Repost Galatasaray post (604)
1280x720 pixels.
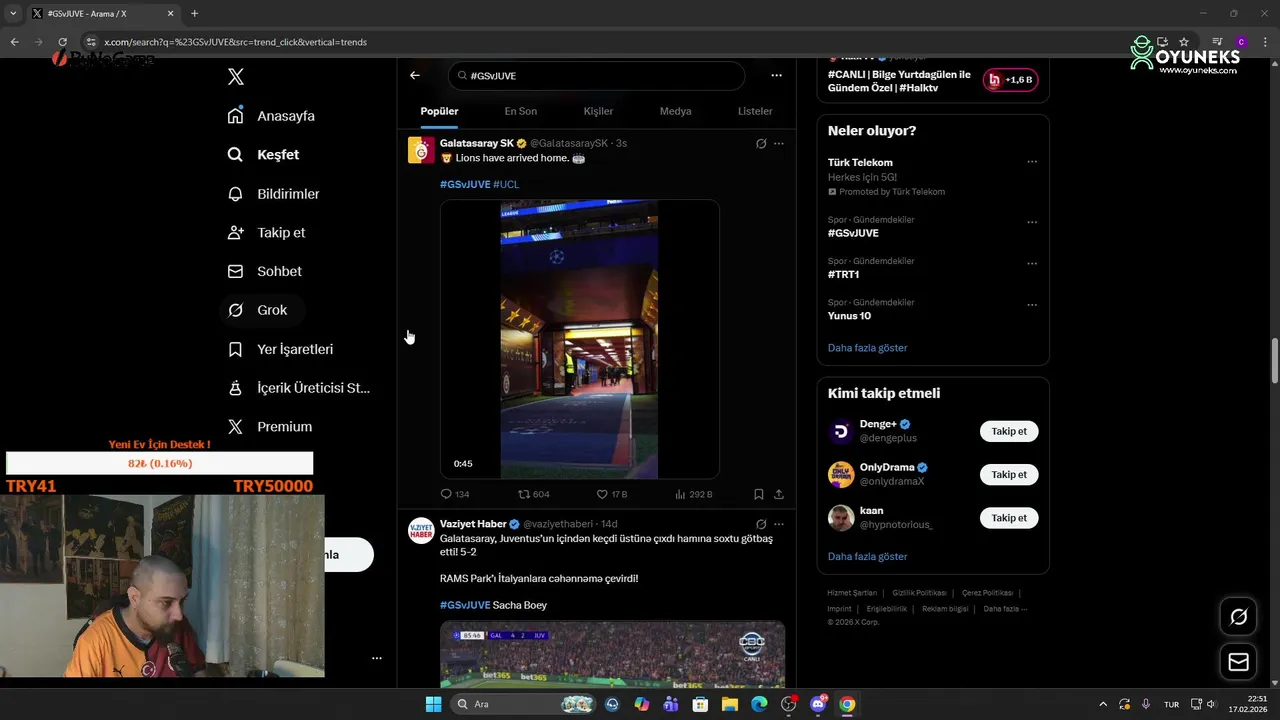click(533, 494)
